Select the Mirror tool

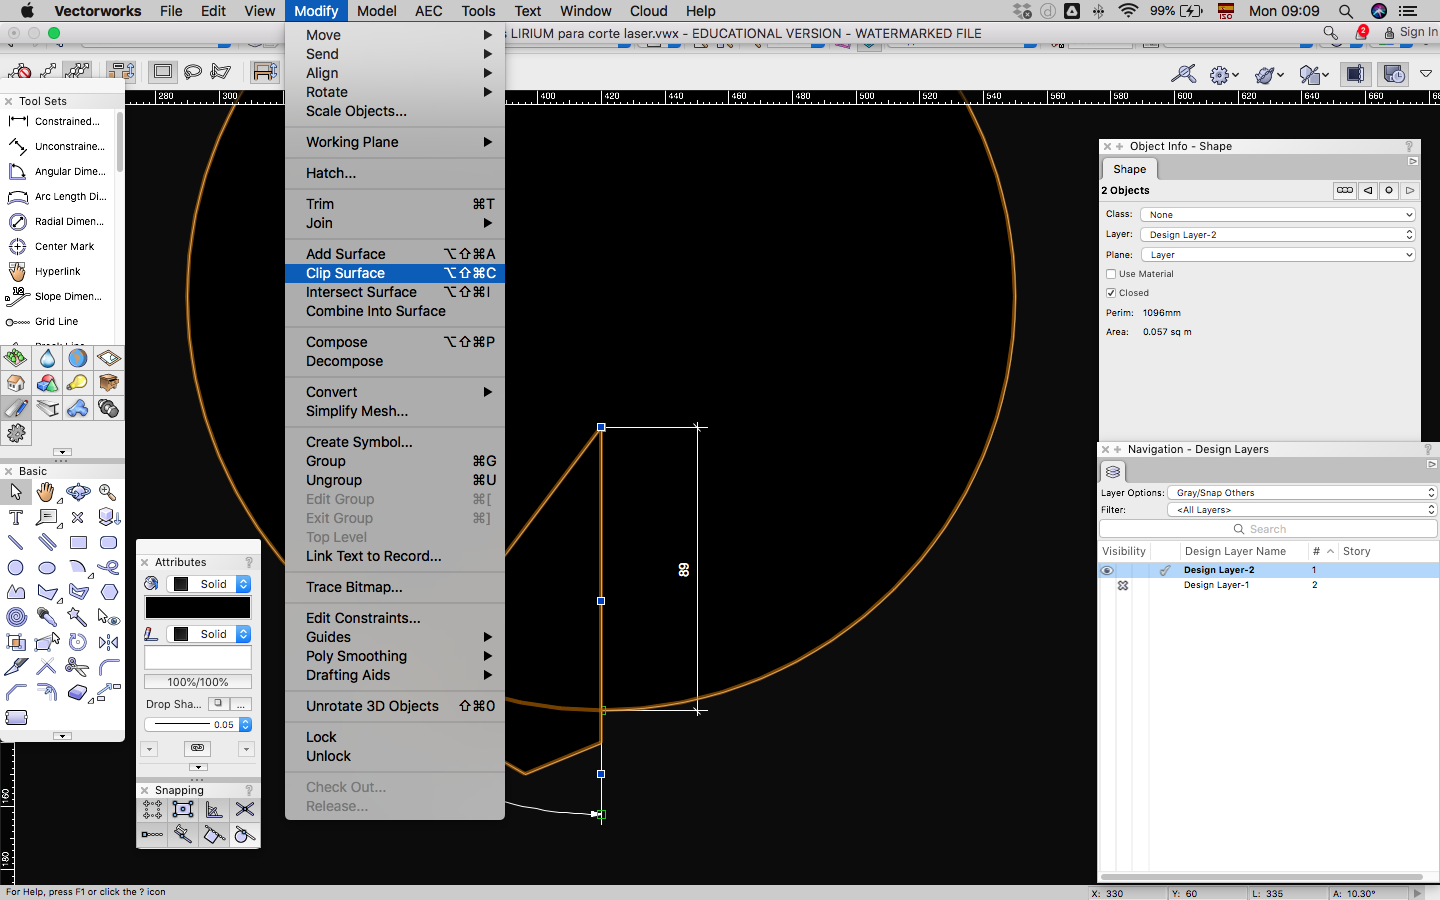[x=108, y=642]
